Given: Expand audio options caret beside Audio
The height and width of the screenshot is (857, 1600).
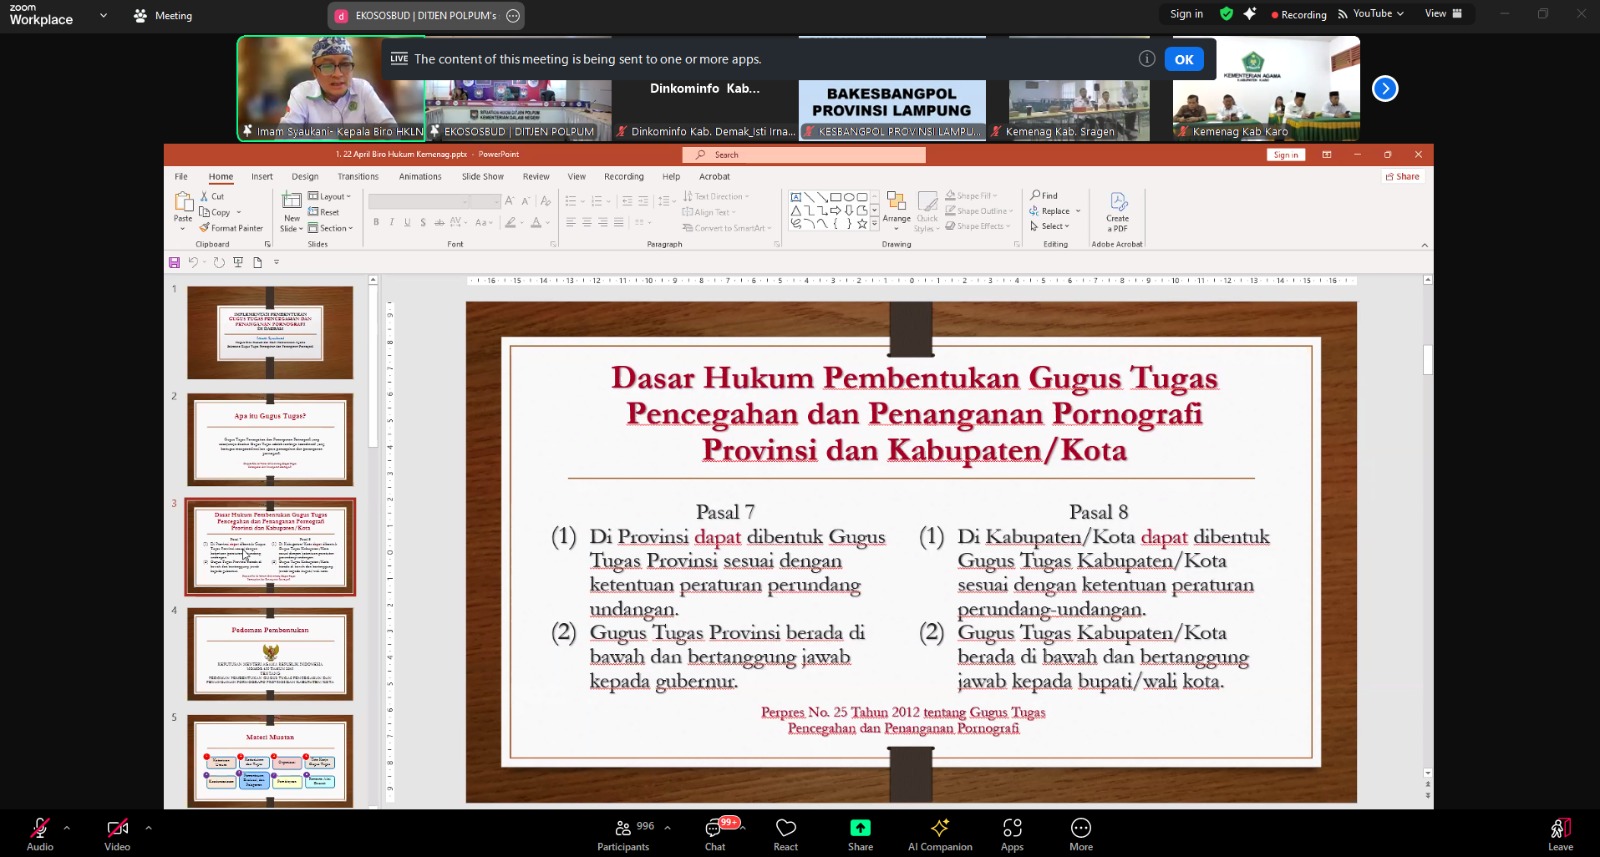Looking at the screenshot, I should coord(67,828).
